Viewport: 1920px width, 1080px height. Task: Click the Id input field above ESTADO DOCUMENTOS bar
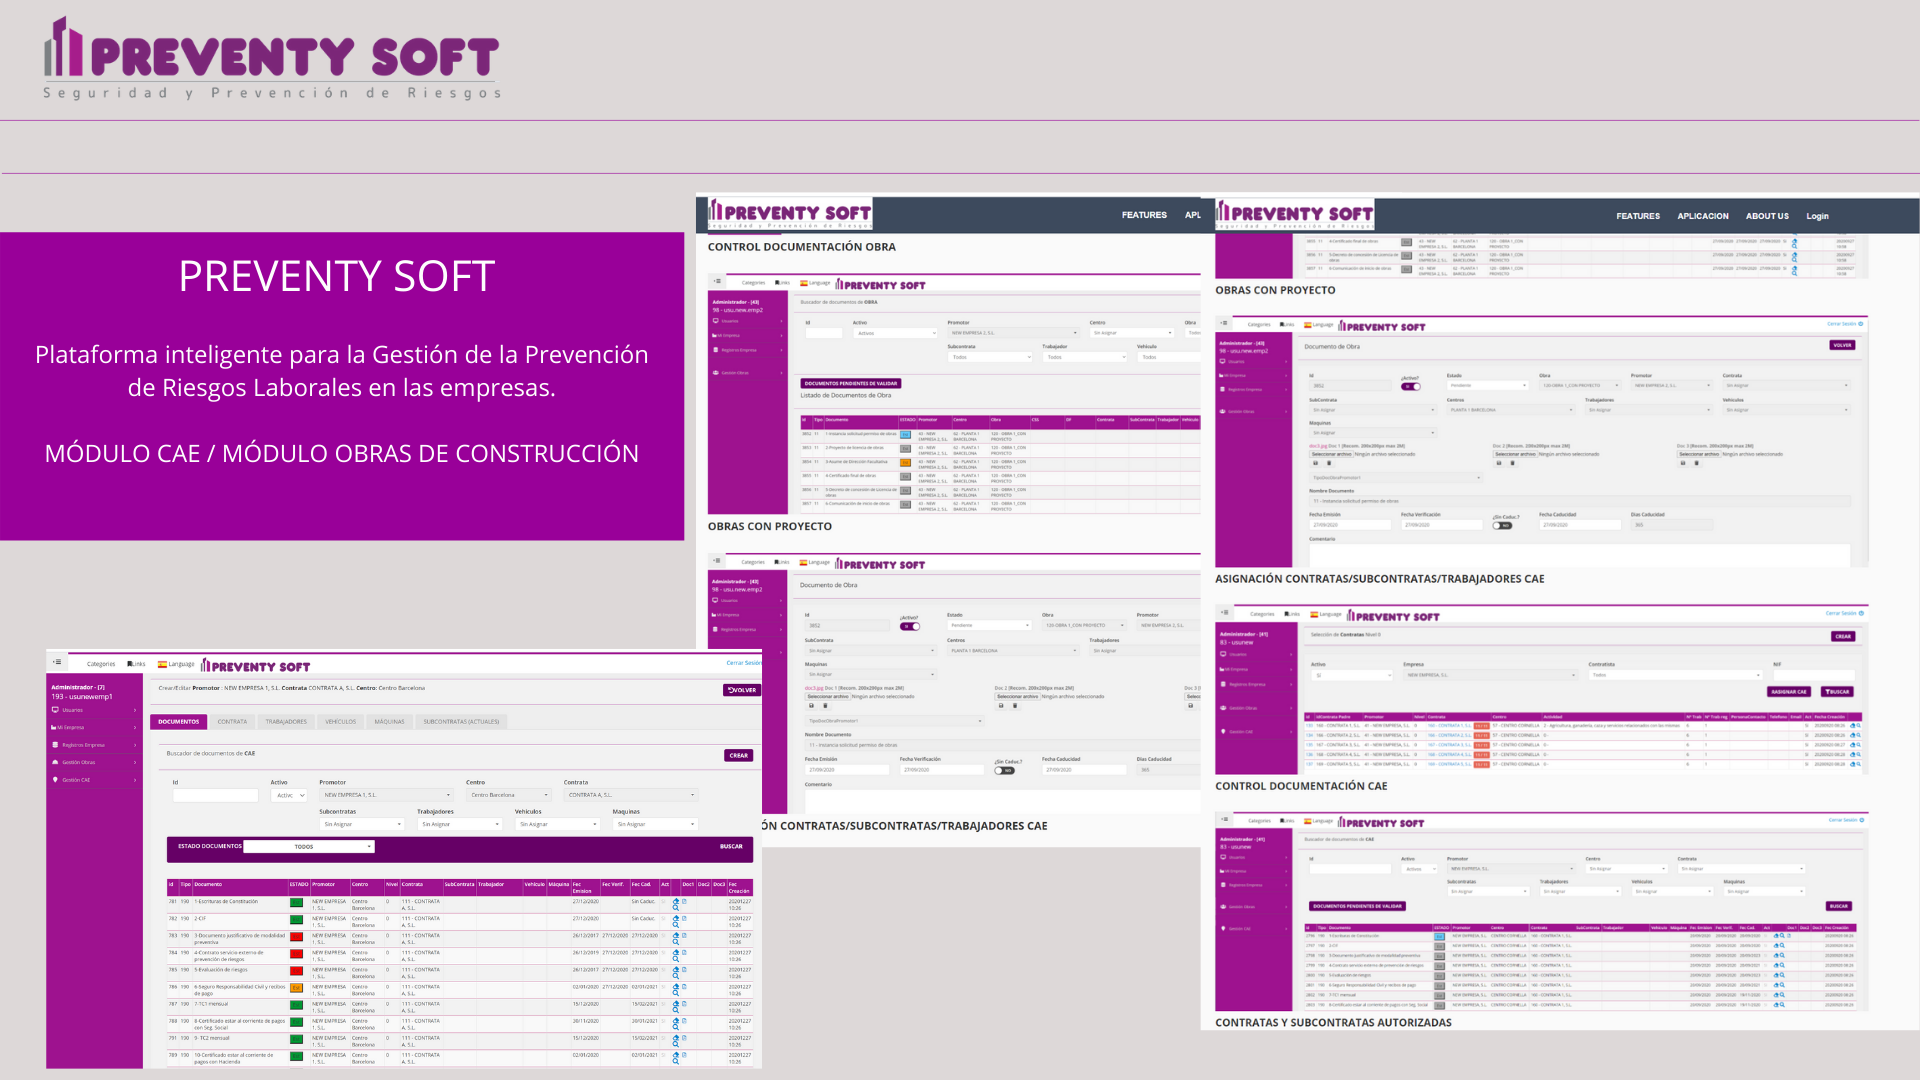pos(215,796)
